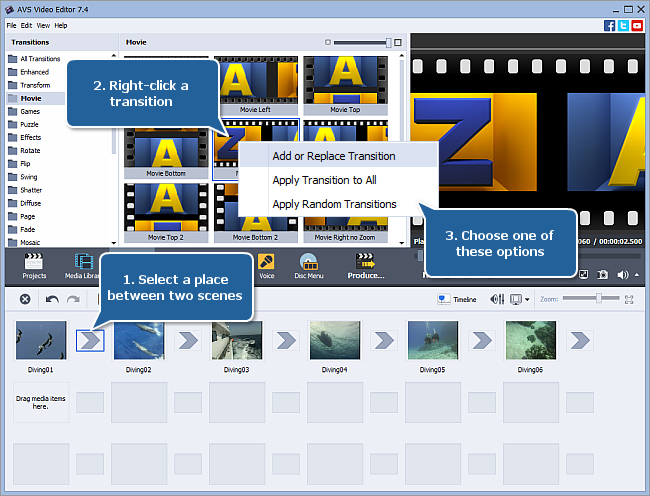
Task: Click the snapshot camera icon
Action: coord(602,275)
